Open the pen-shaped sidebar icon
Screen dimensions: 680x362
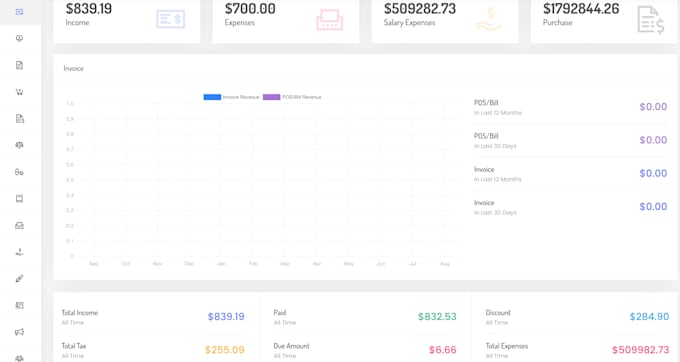click(x=20, y=279)
